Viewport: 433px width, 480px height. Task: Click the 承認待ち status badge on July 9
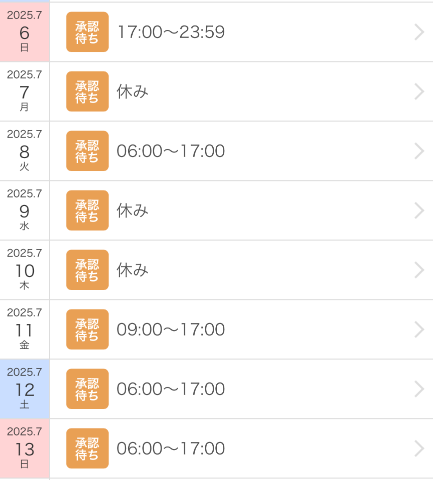[x=87, y=210]
